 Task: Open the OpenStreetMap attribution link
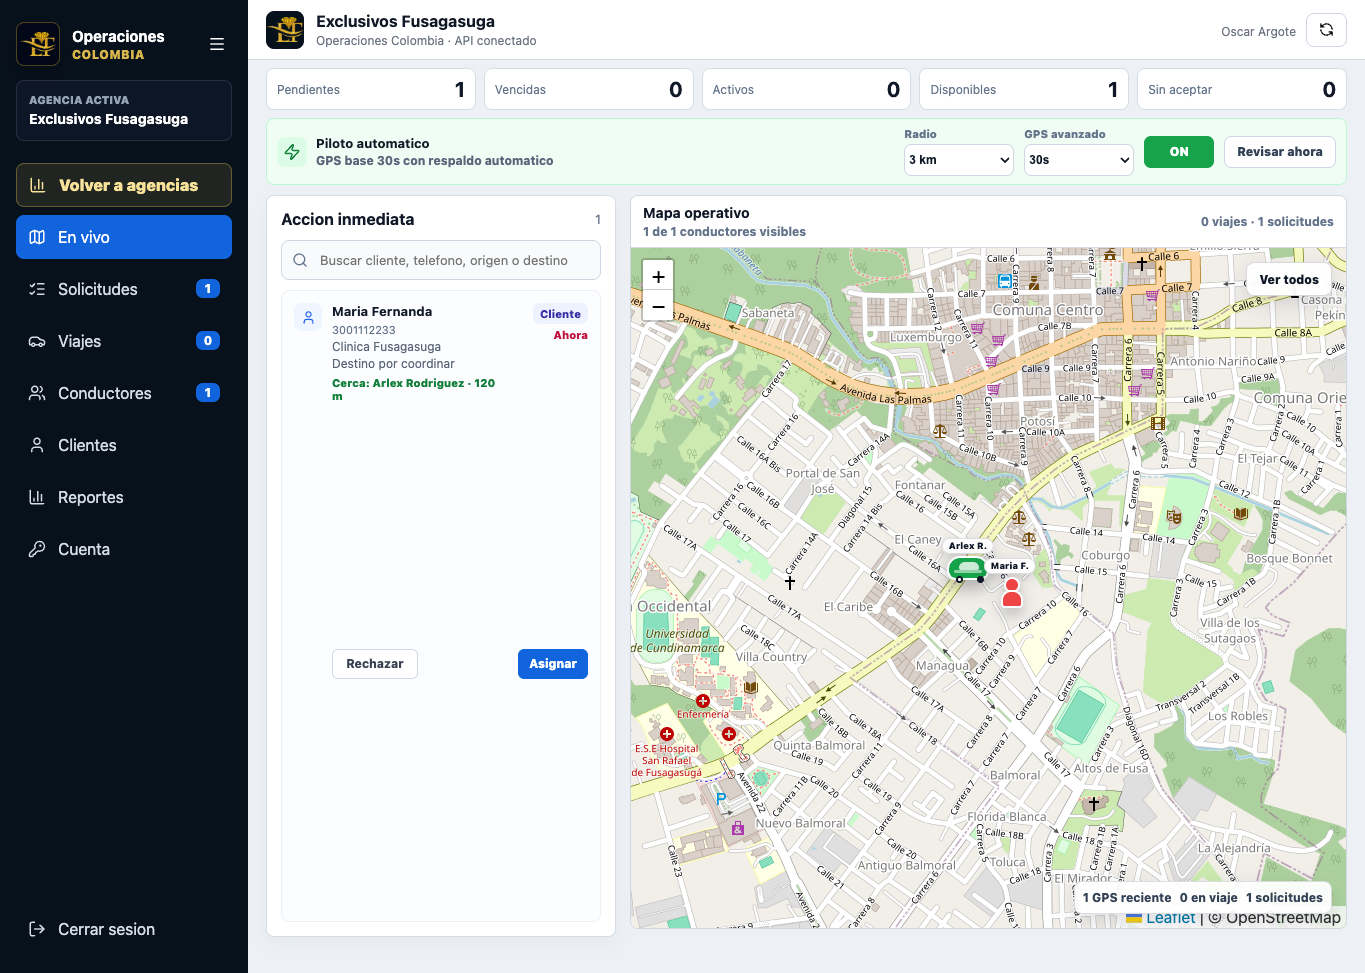point(1283,918)
